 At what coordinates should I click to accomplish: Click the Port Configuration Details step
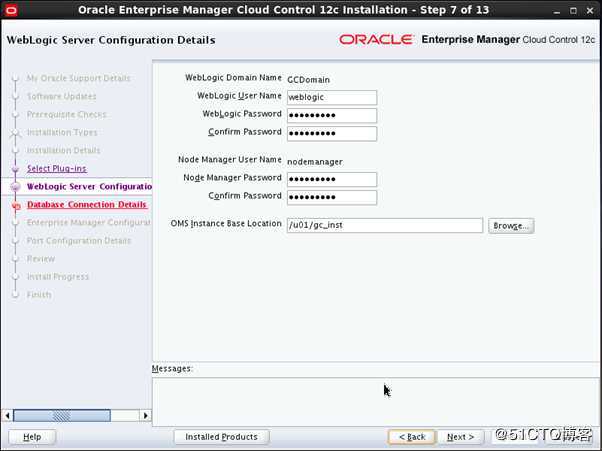coord(79,241)
